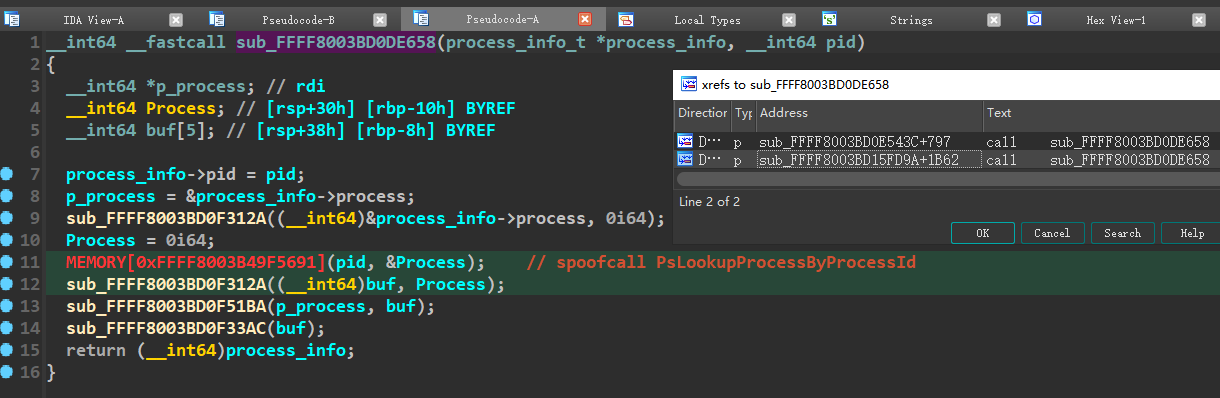Screen dimensions: 1220x398
Task: Switch to the Pseudocode-B tab
Action: coord(298,19)
